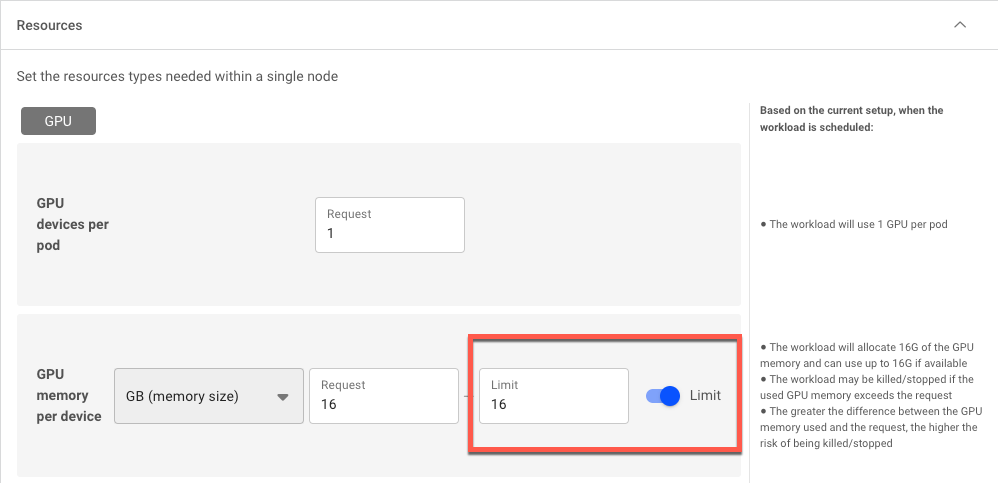Click the GPU devices per pod label

(73, 225)
